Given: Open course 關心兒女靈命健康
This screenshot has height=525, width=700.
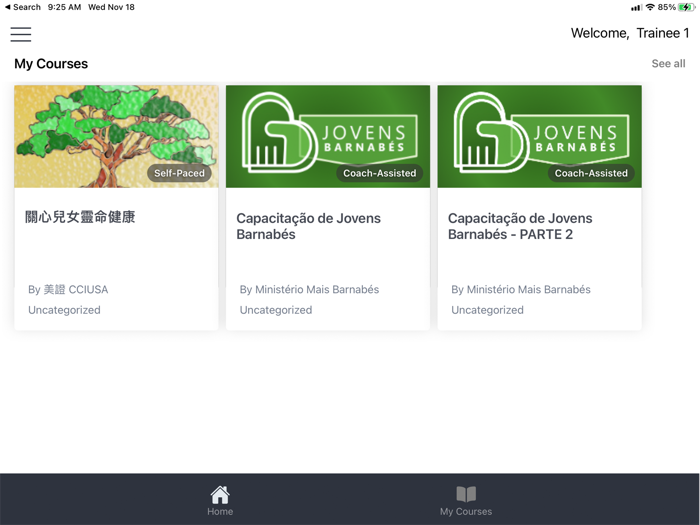Looking at the screenshot, I should (x=80, y=217).
